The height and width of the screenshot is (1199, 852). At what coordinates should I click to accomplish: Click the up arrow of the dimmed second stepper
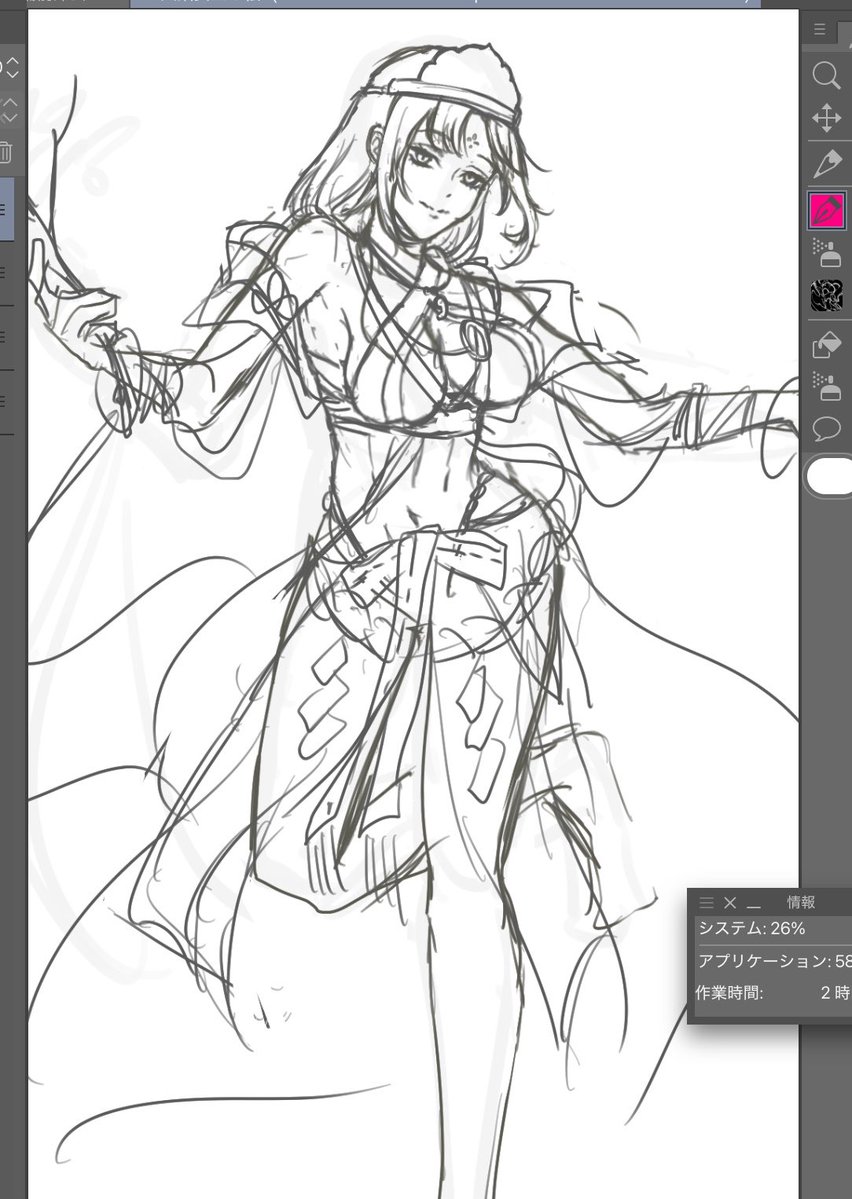pyautogui.click(x=9, y=103)
